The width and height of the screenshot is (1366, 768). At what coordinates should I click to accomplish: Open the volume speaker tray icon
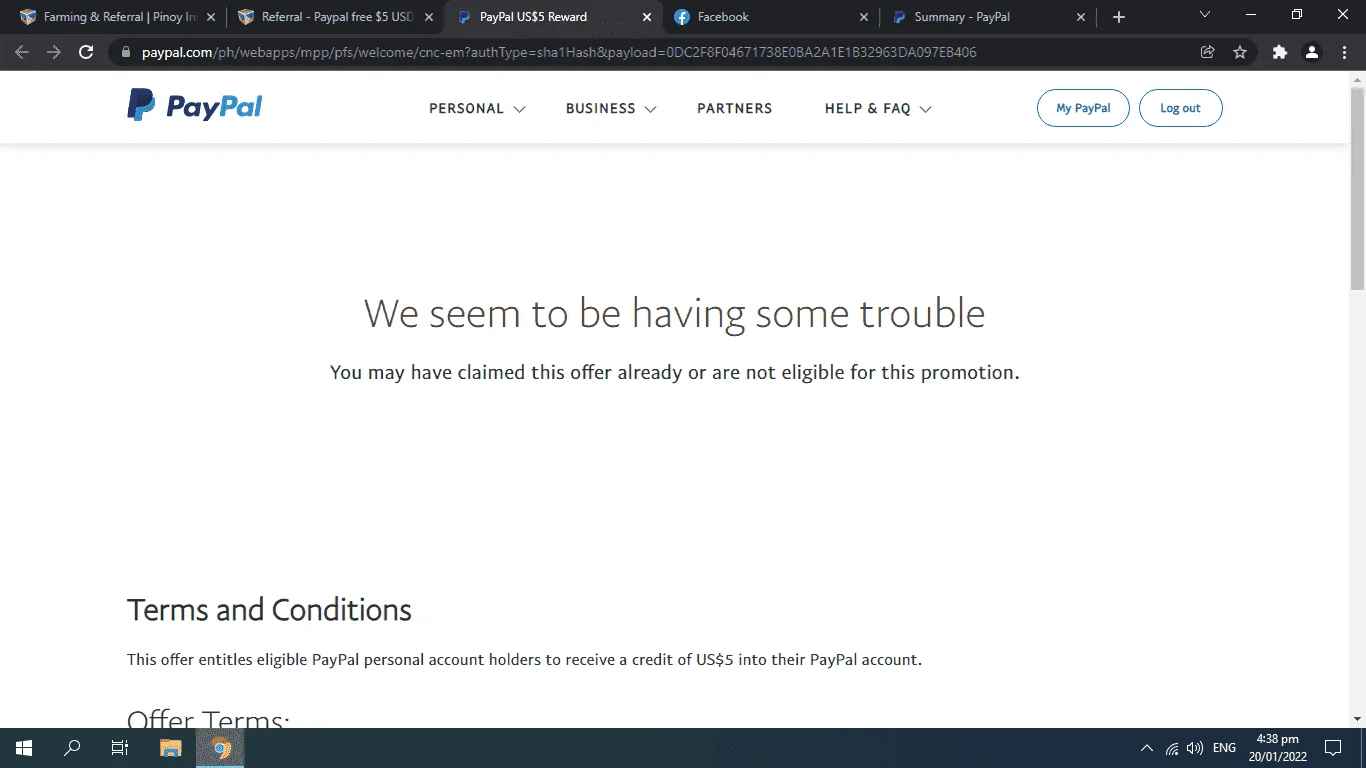(x=1194, y=748)
